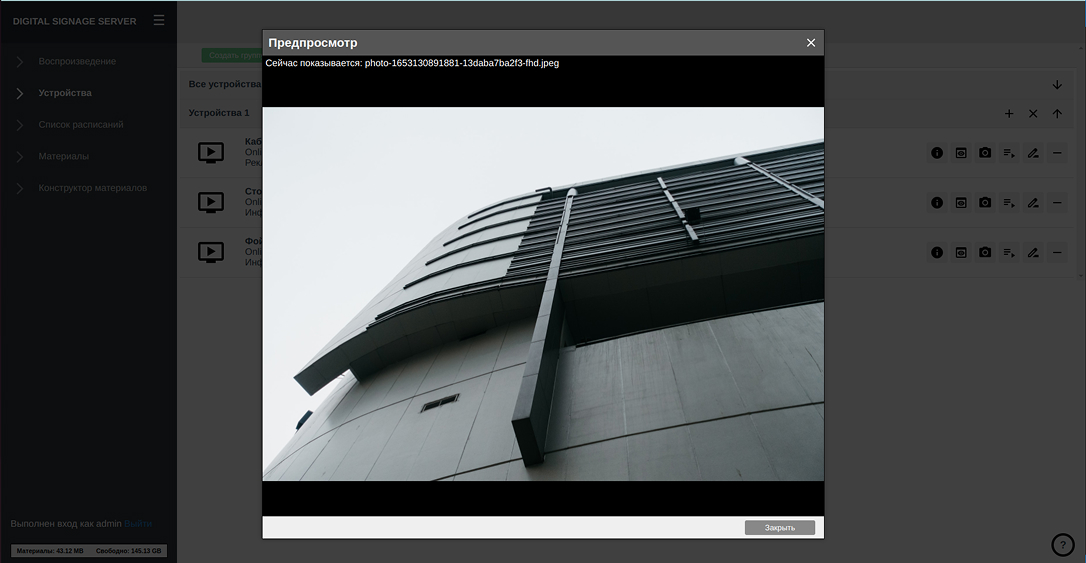Open playlist icon for the Фой device

(x=1009, y=253)
